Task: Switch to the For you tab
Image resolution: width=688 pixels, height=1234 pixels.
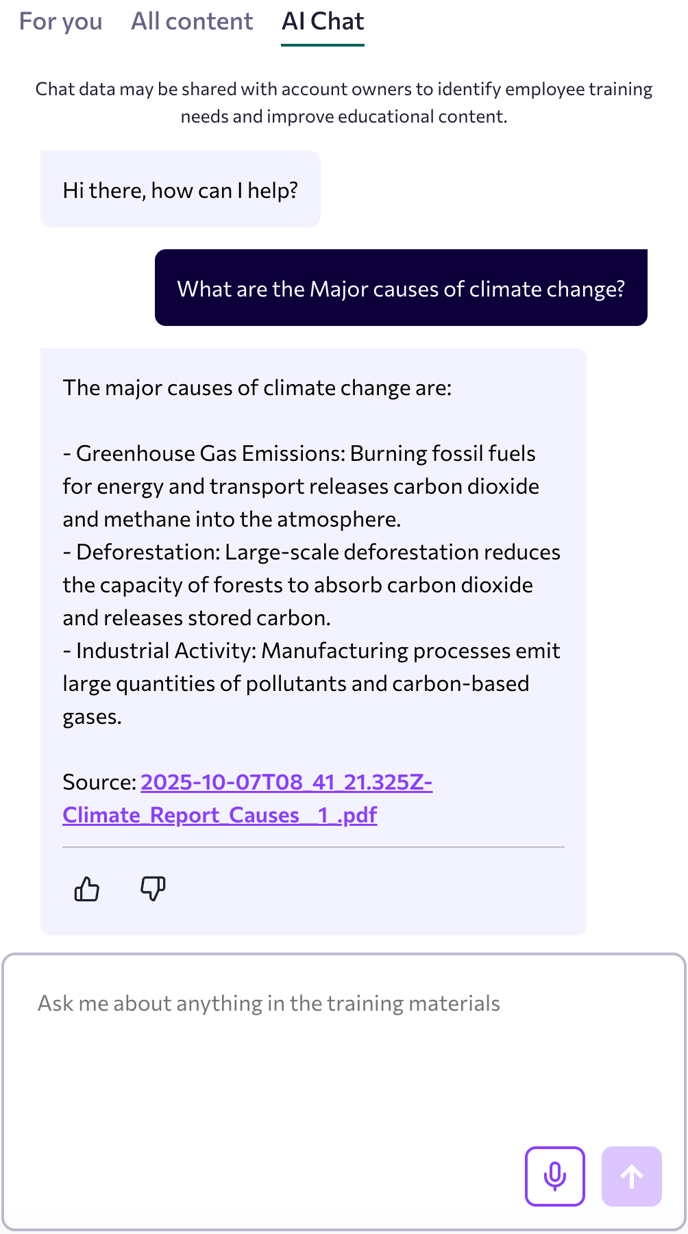Action: [60, 21]
